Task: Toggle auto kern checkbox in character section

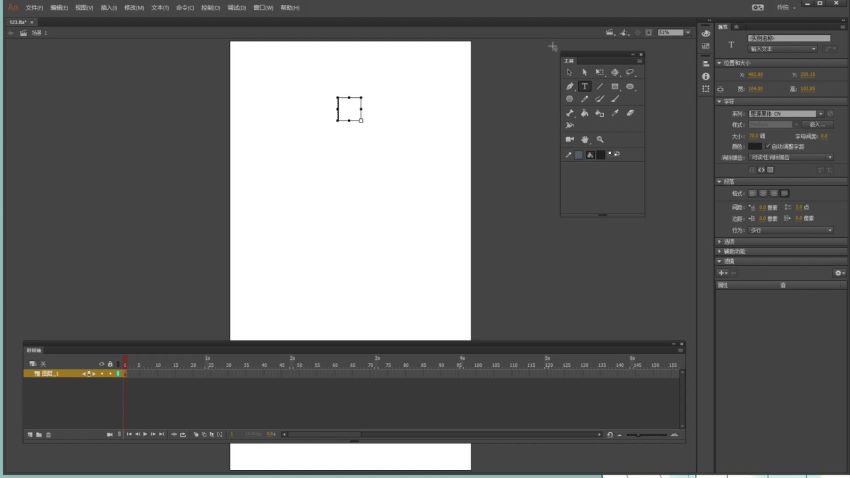Action: click(x=768, y=146)
